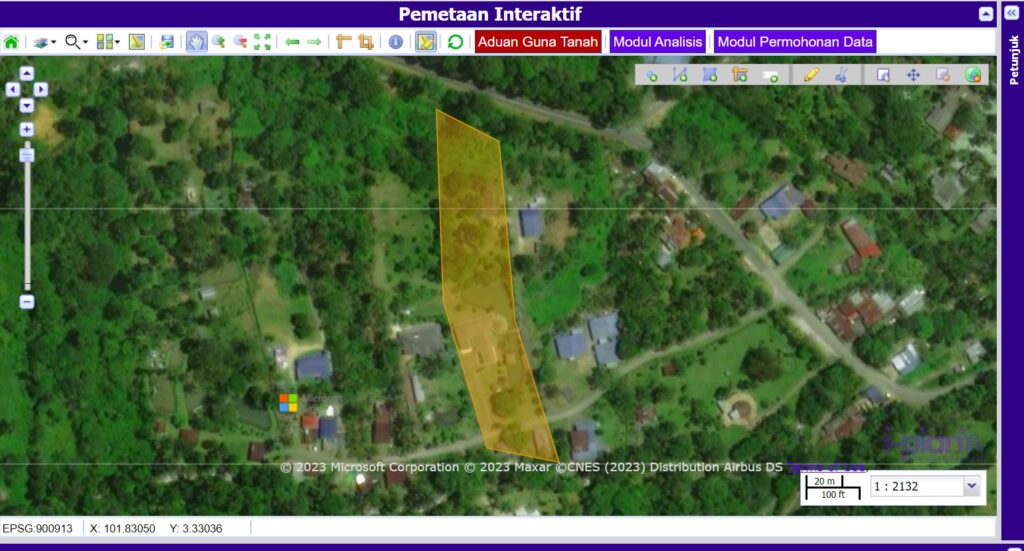The width and height of the screenshot is (1024, 551).
Task: Click the green Home icon
Action: pos(11,42)
